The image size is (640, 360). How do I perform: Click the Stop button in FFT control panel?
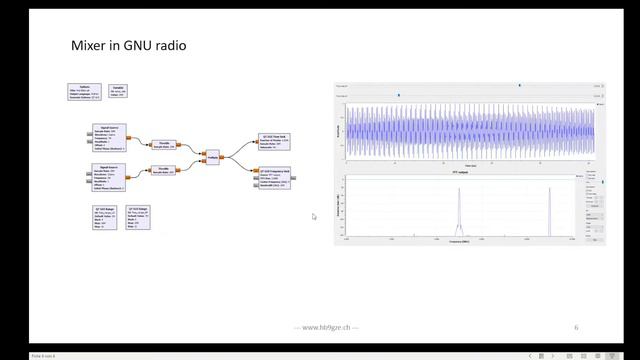[x=595, y=240]
